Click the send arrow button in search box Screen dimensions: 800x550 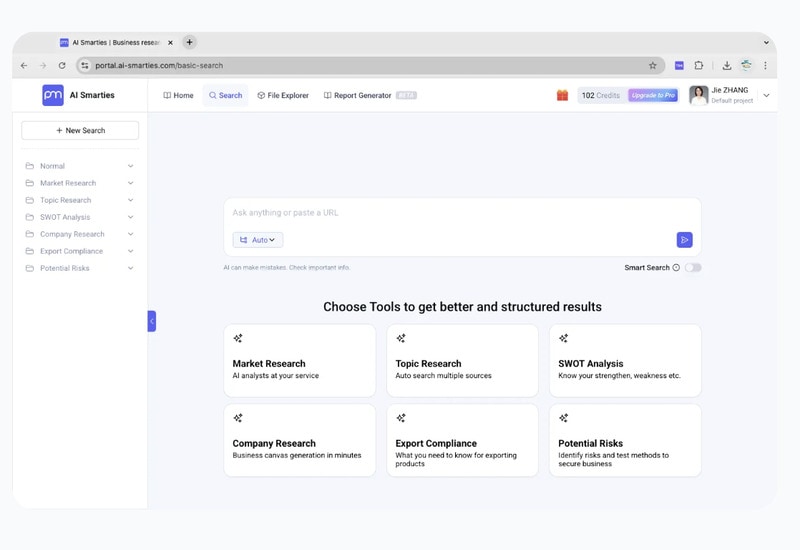[x=684, y=240]
